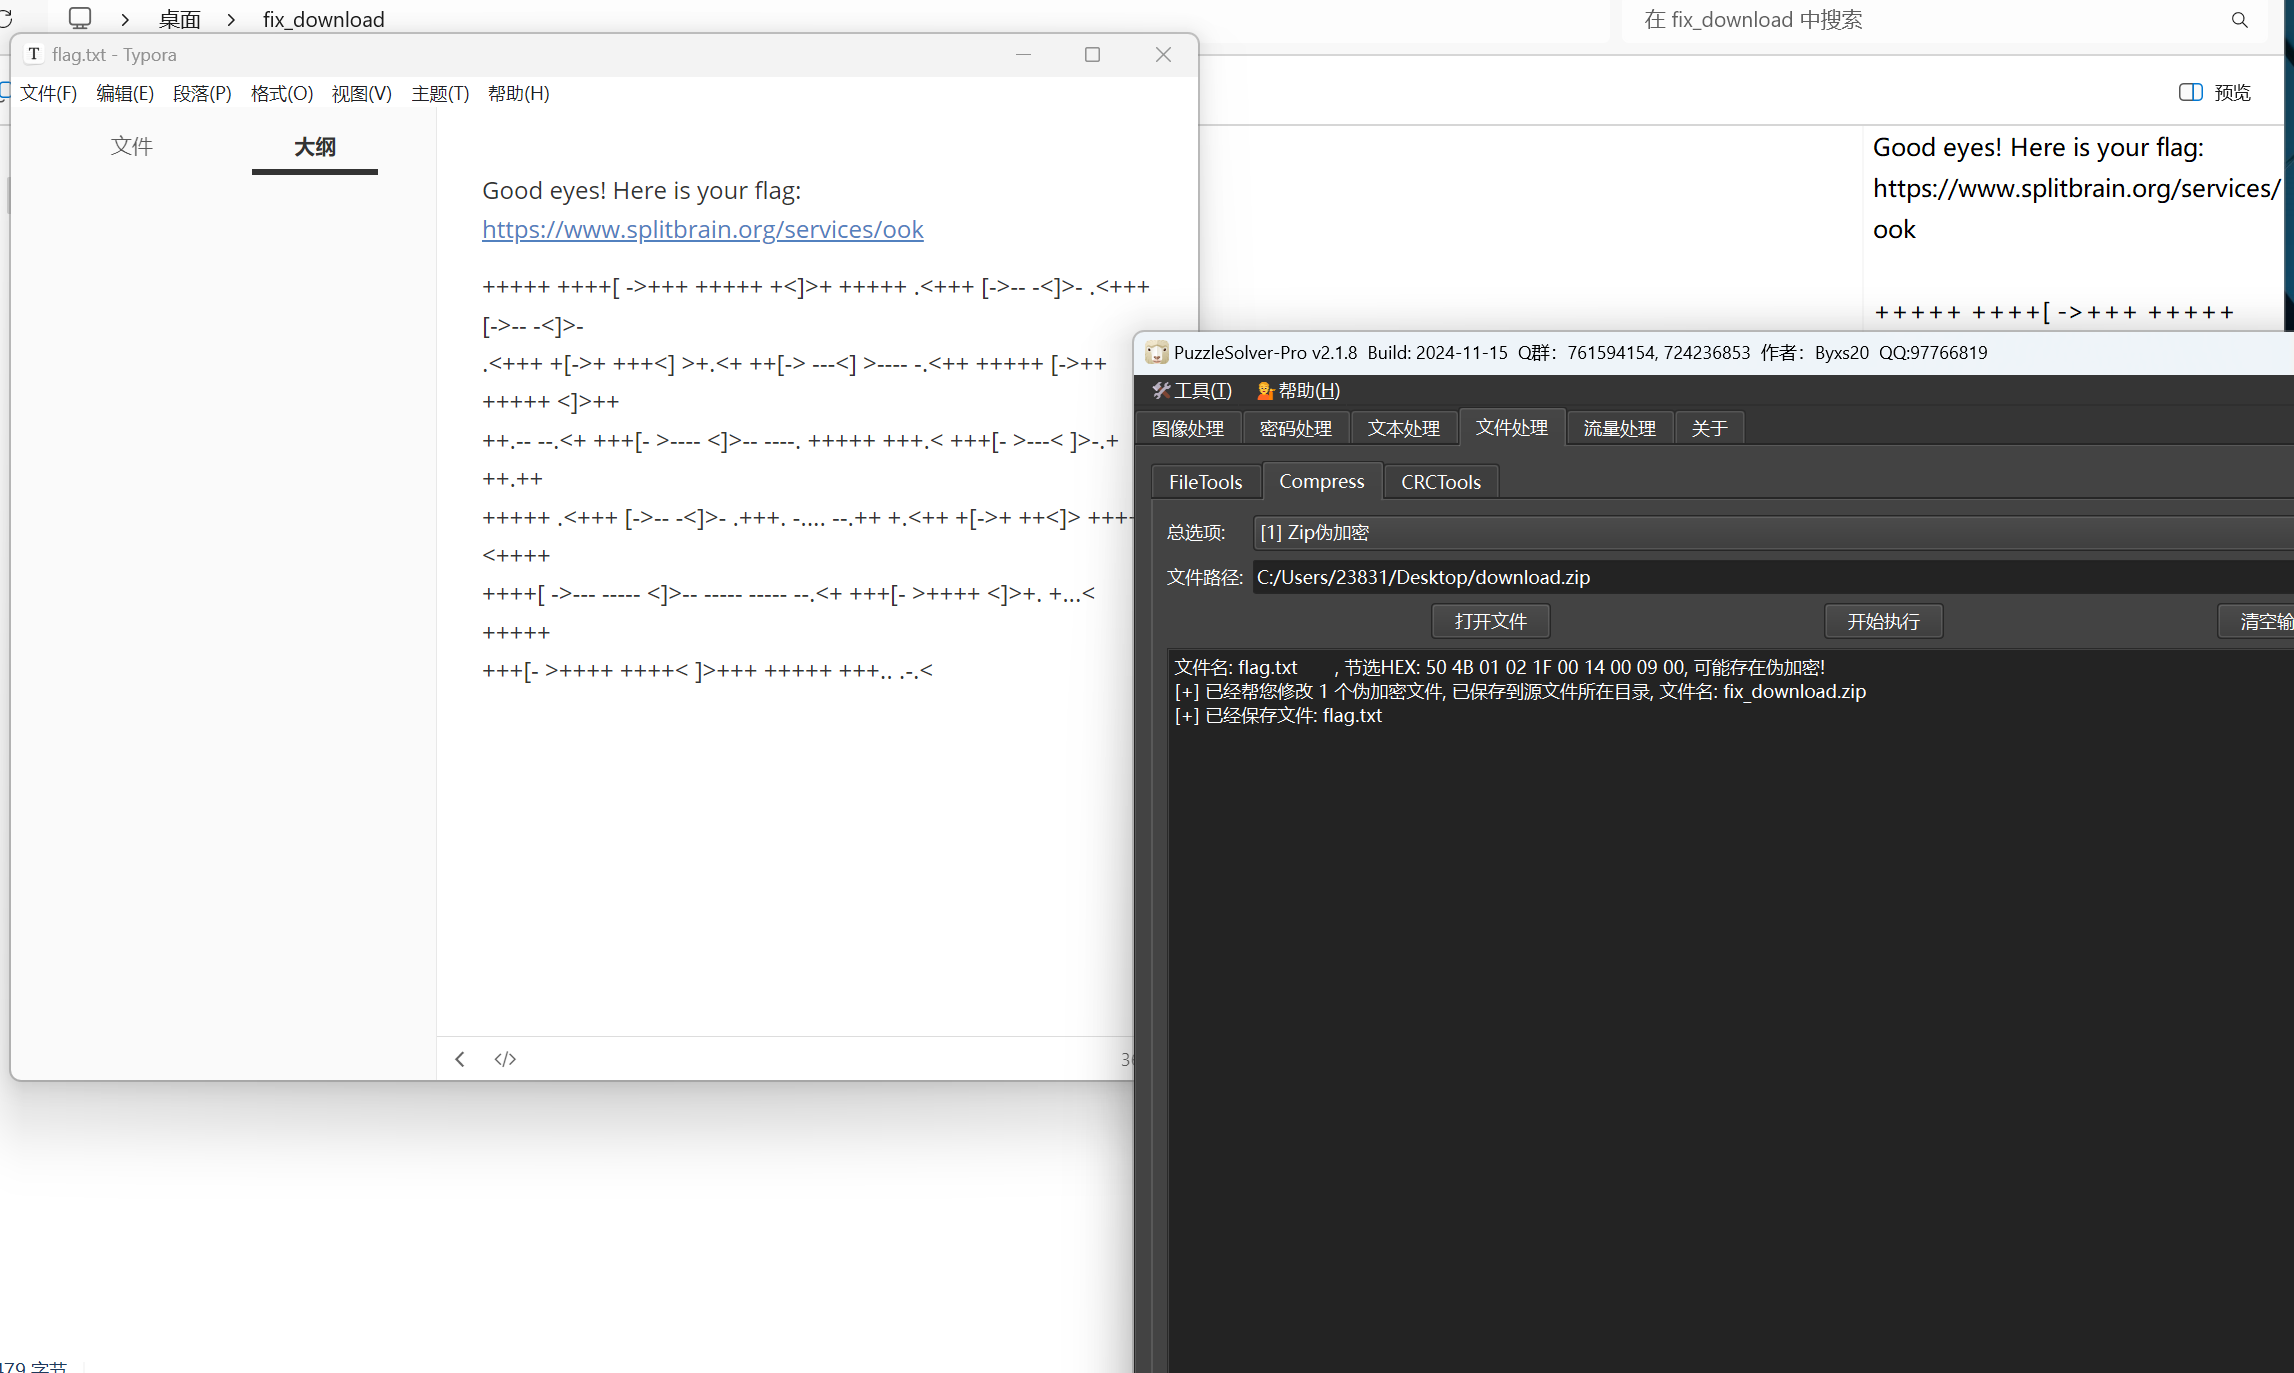Click the output line with 节选HEX 50 4B 01 02

point(1500,667)
